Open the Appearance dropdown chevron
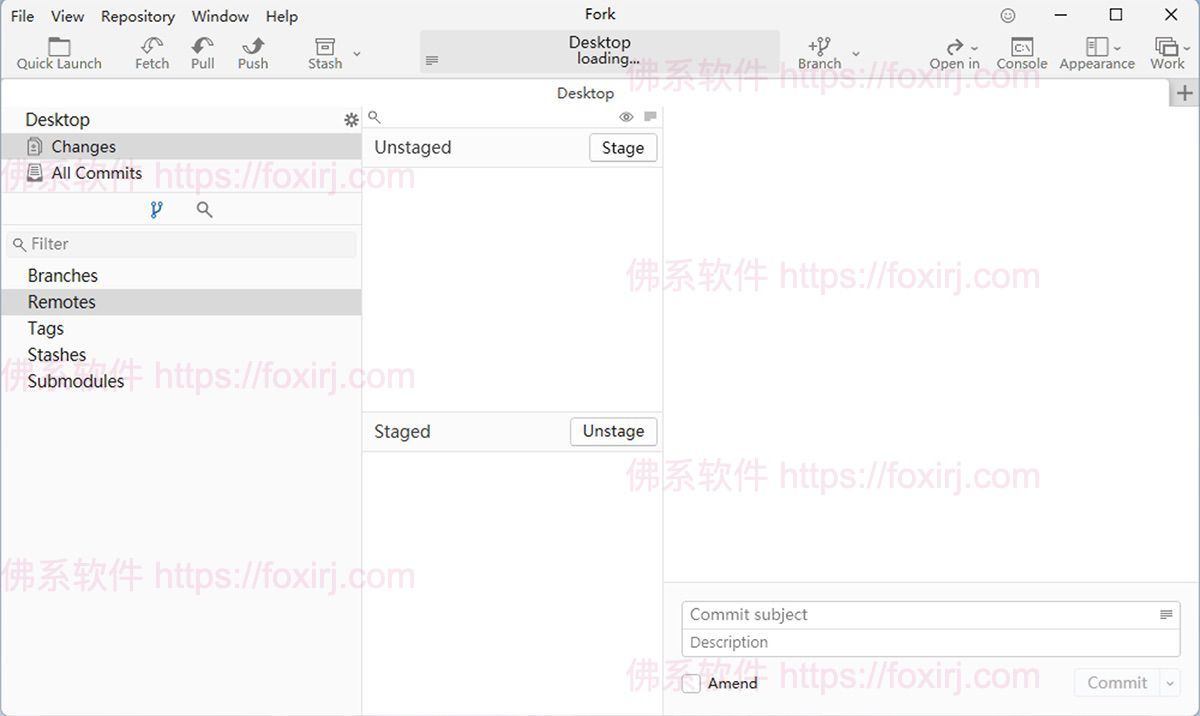This screenshot has height=716, width=1200. tap(1117, 48)
